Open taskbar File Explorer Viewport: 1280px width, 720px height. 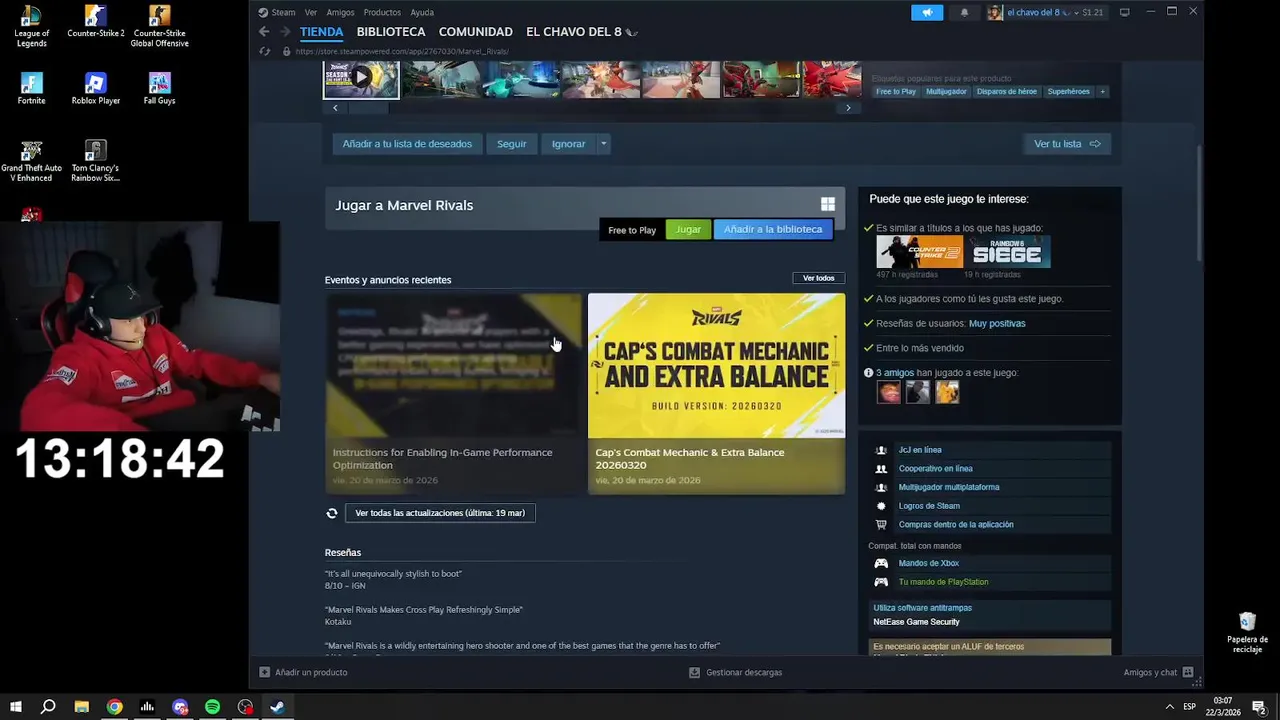click(x=82, y=707)
